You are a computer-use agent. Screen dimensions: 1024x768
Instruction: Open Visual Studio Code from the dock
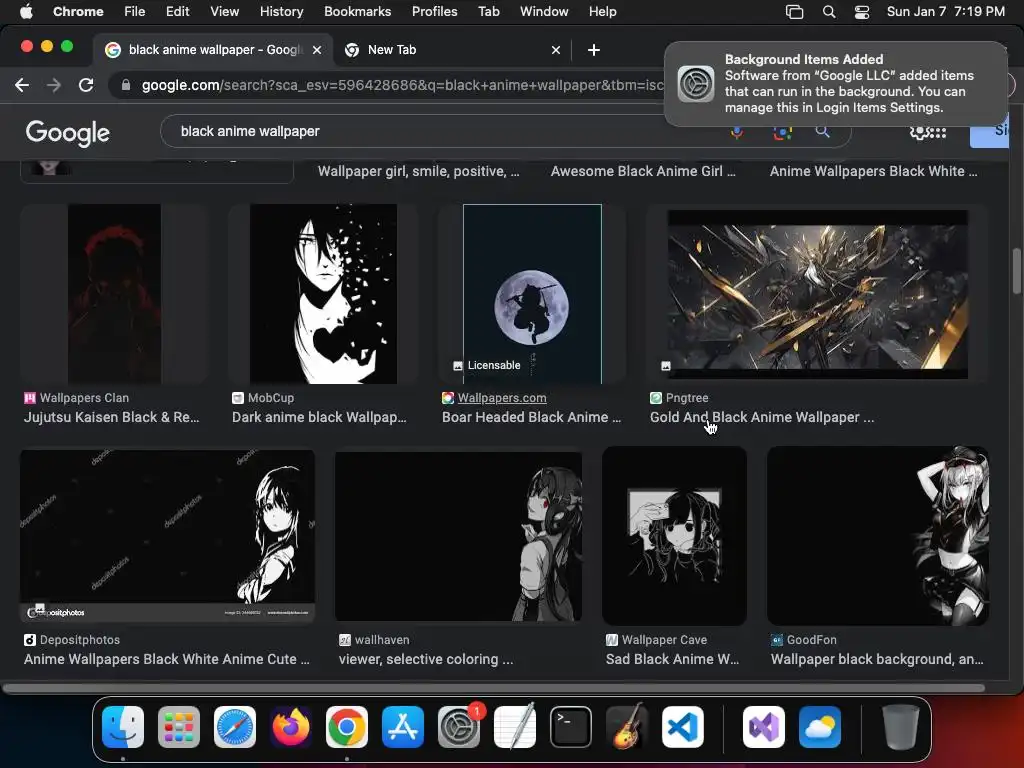683,727
